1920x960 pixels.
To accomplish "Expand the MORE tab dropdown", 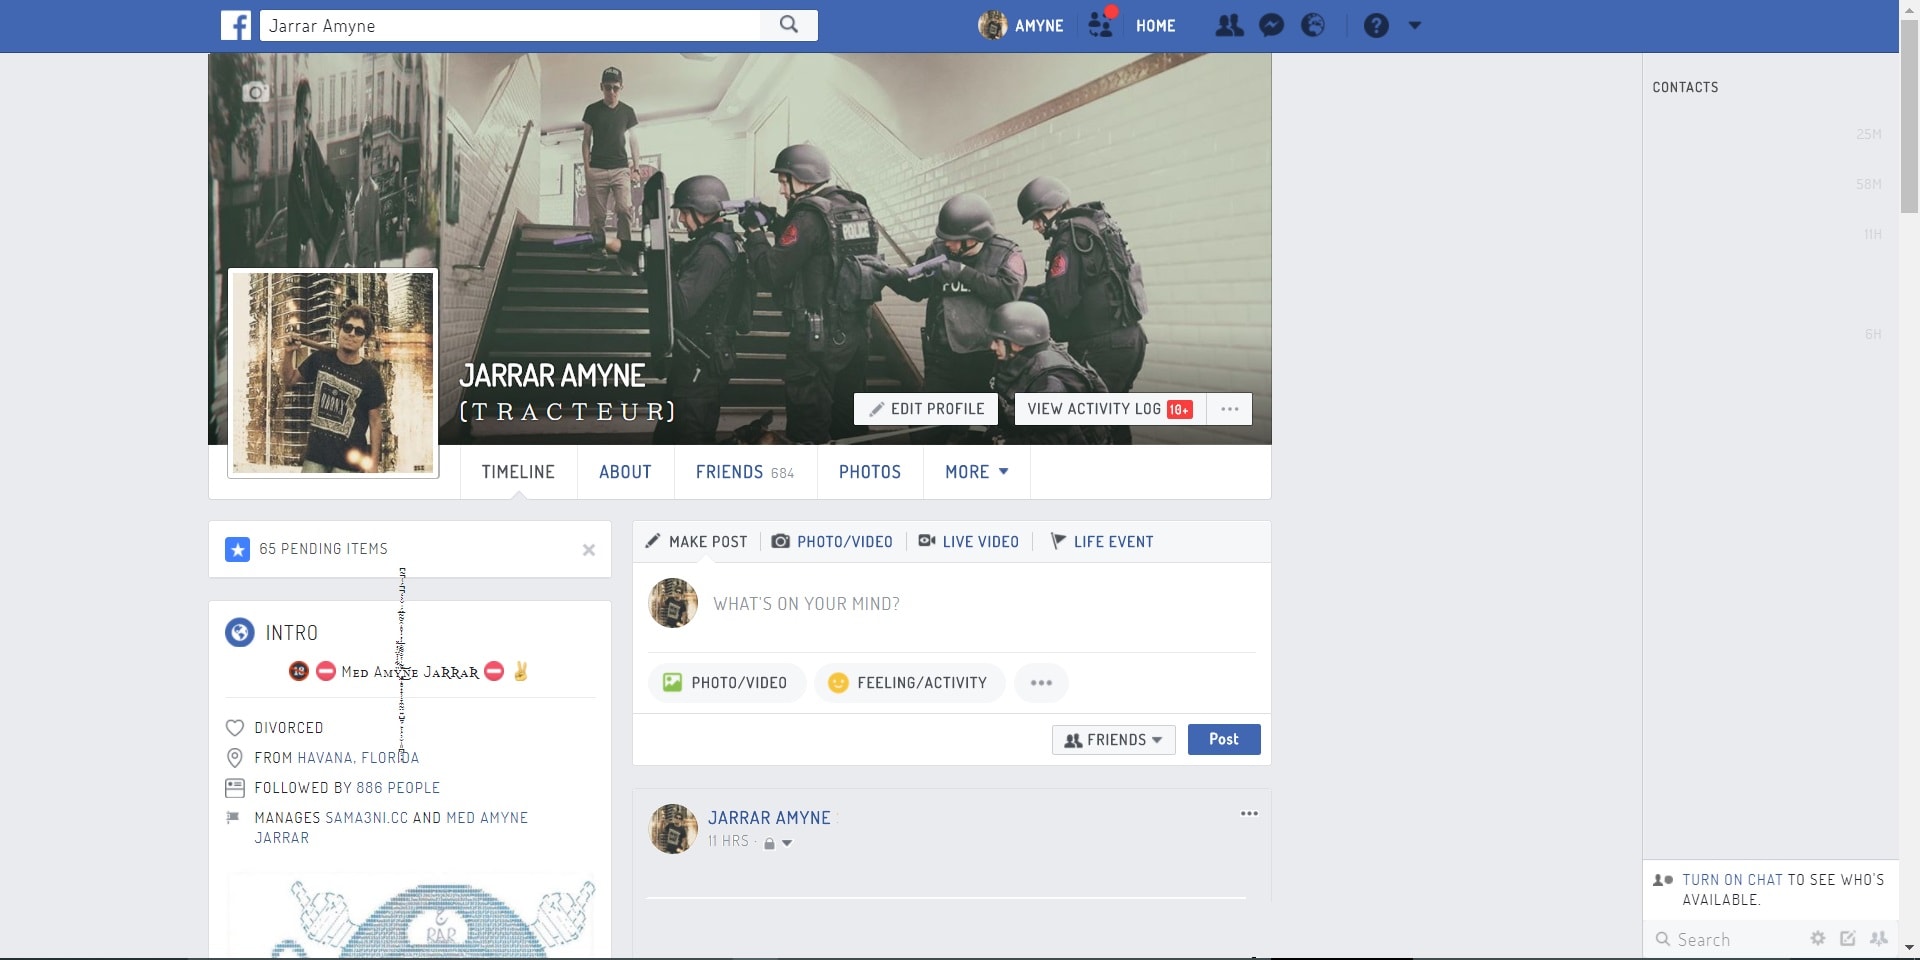I will click(x=977, y=472).
